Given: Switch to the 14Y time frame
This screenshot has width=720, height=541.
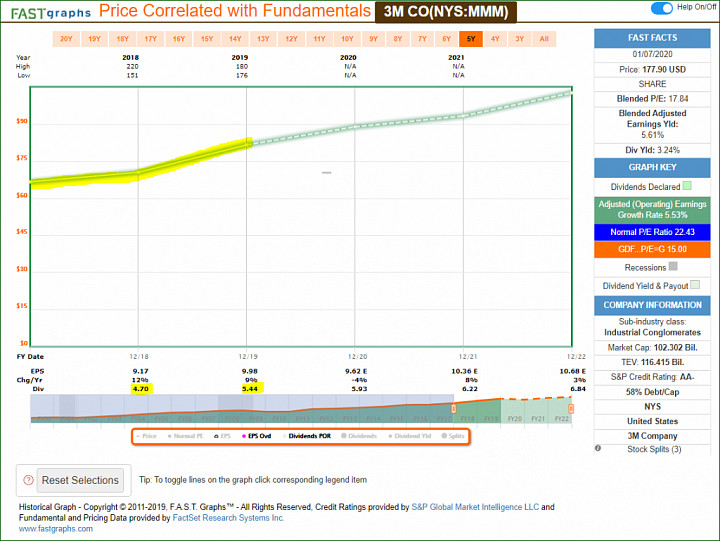Looking at the screenshot, I should 235,39.
